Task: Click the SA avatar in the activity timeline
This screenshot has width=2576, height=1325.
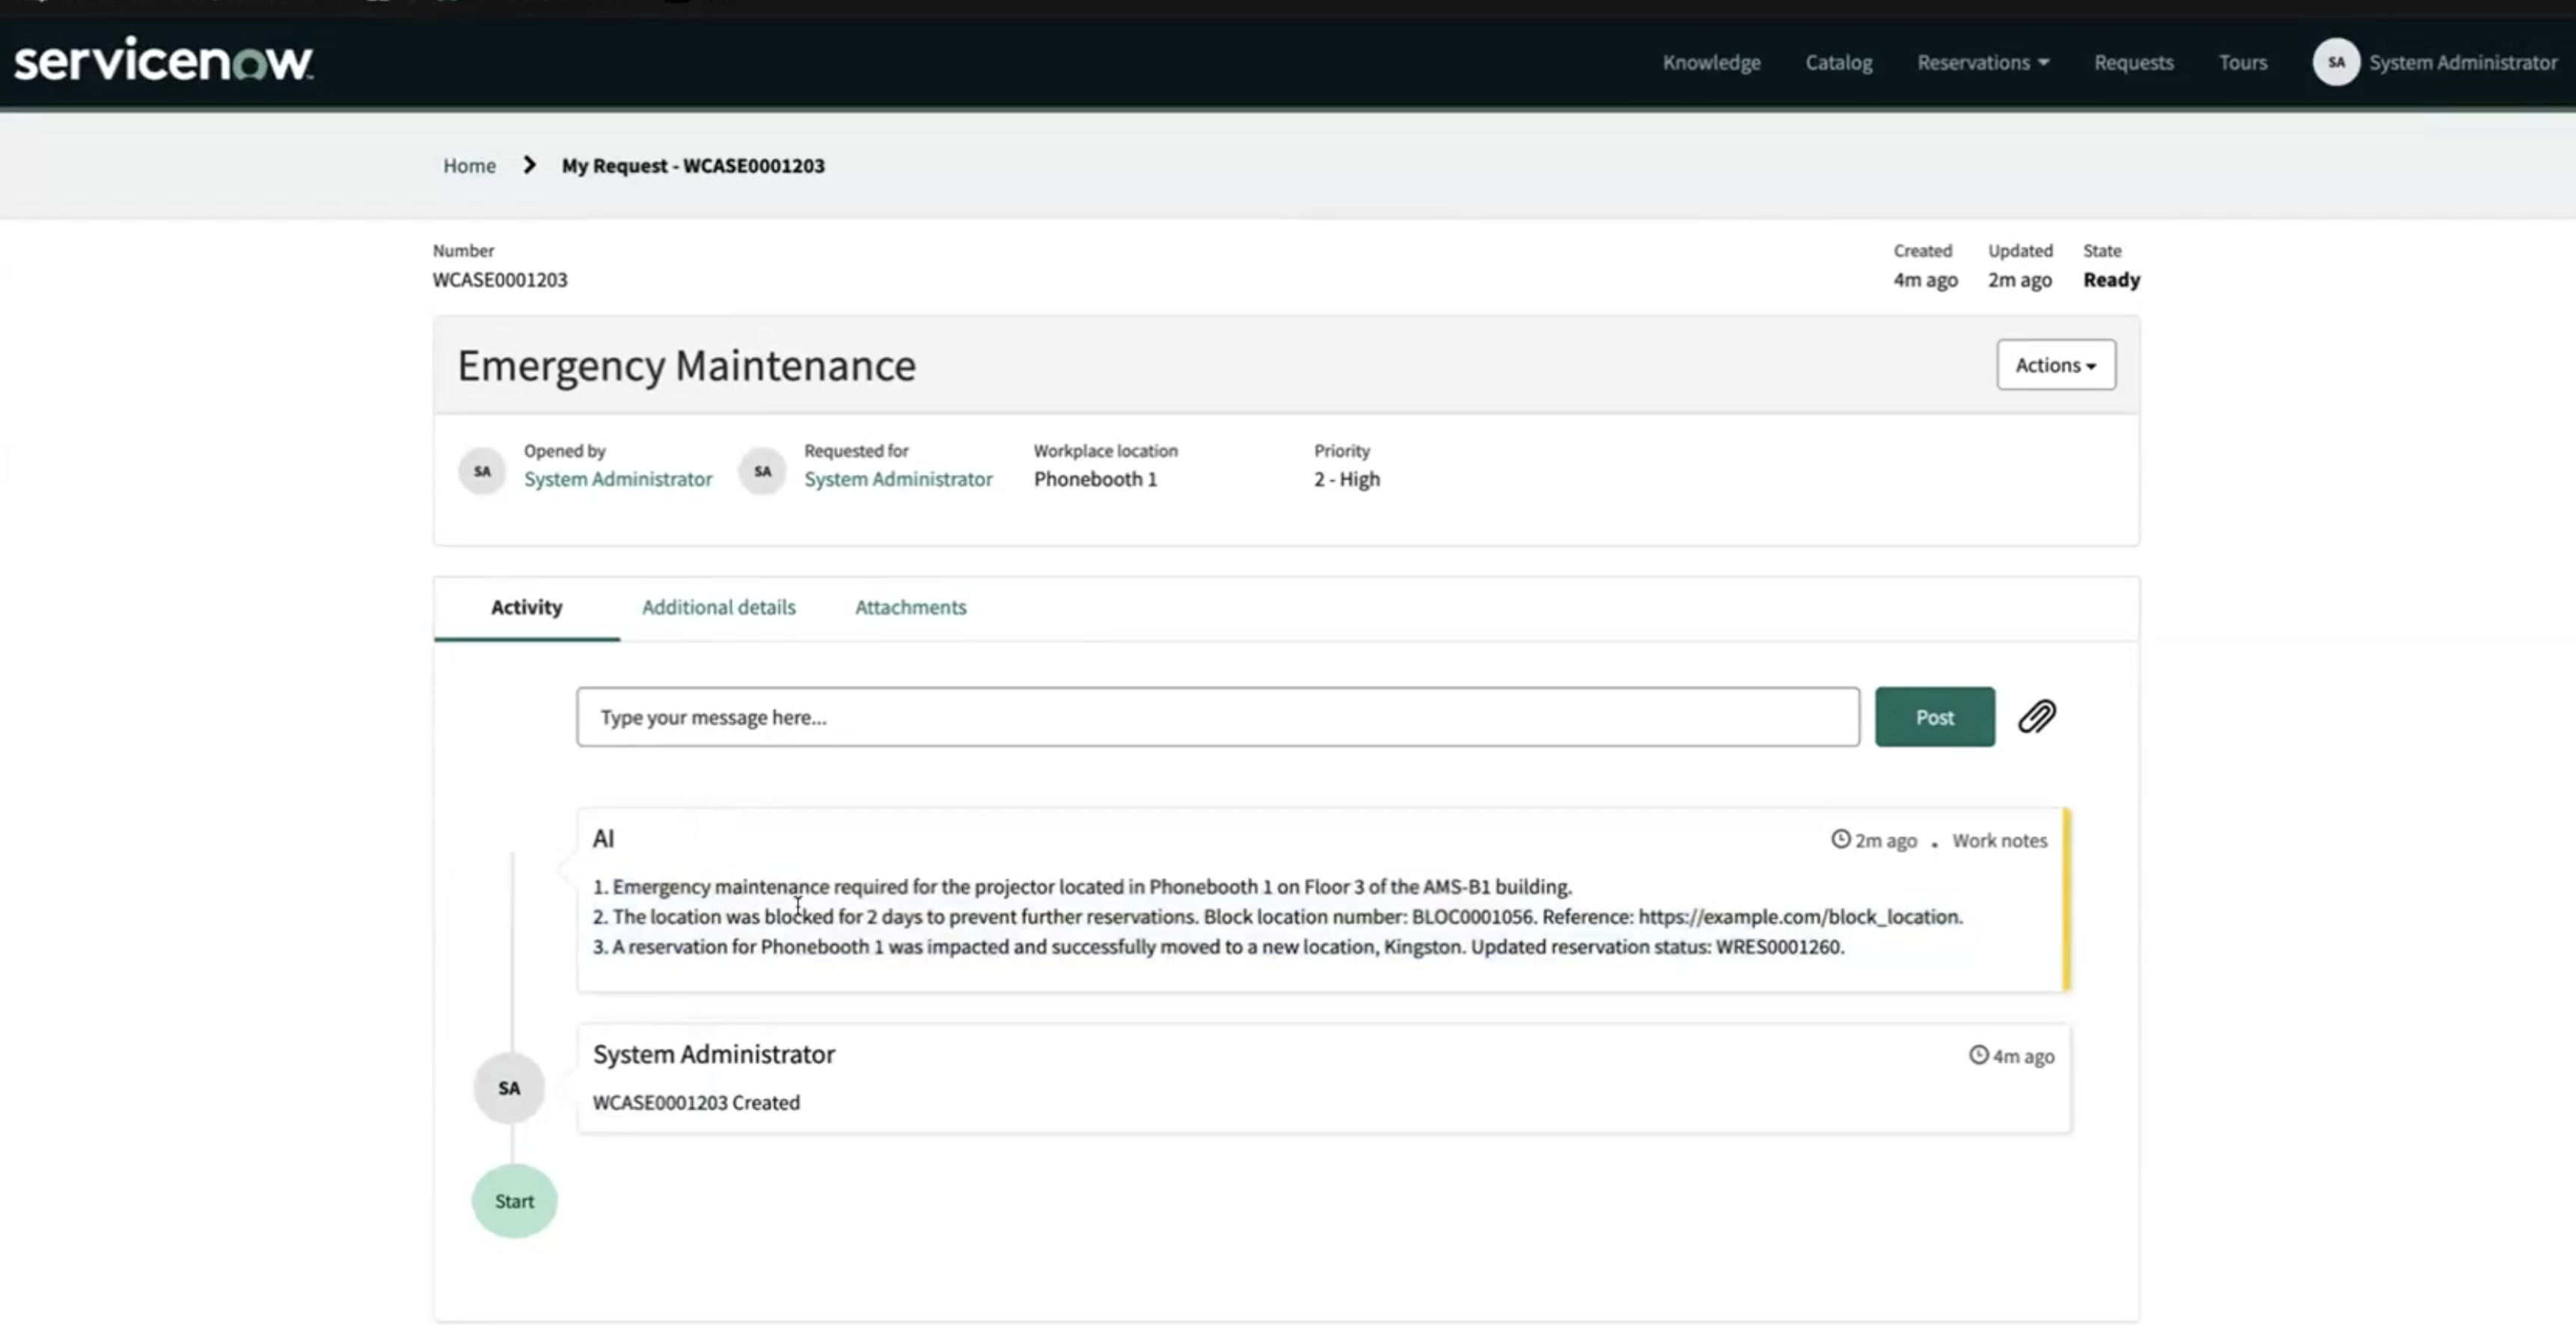Action: [509, 1087]
